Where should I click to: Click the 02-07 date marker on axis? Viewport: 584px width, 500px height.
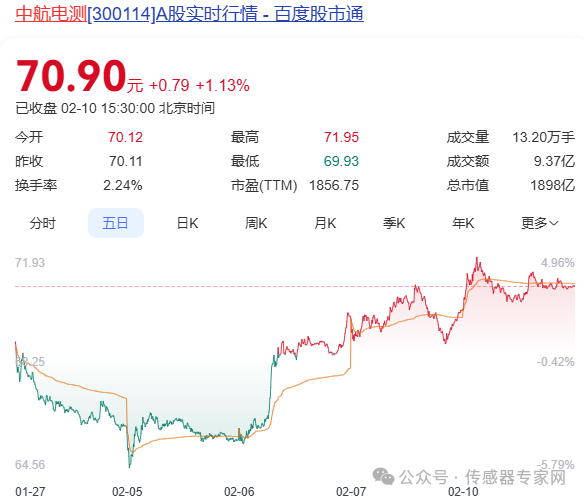pos(351,491)
